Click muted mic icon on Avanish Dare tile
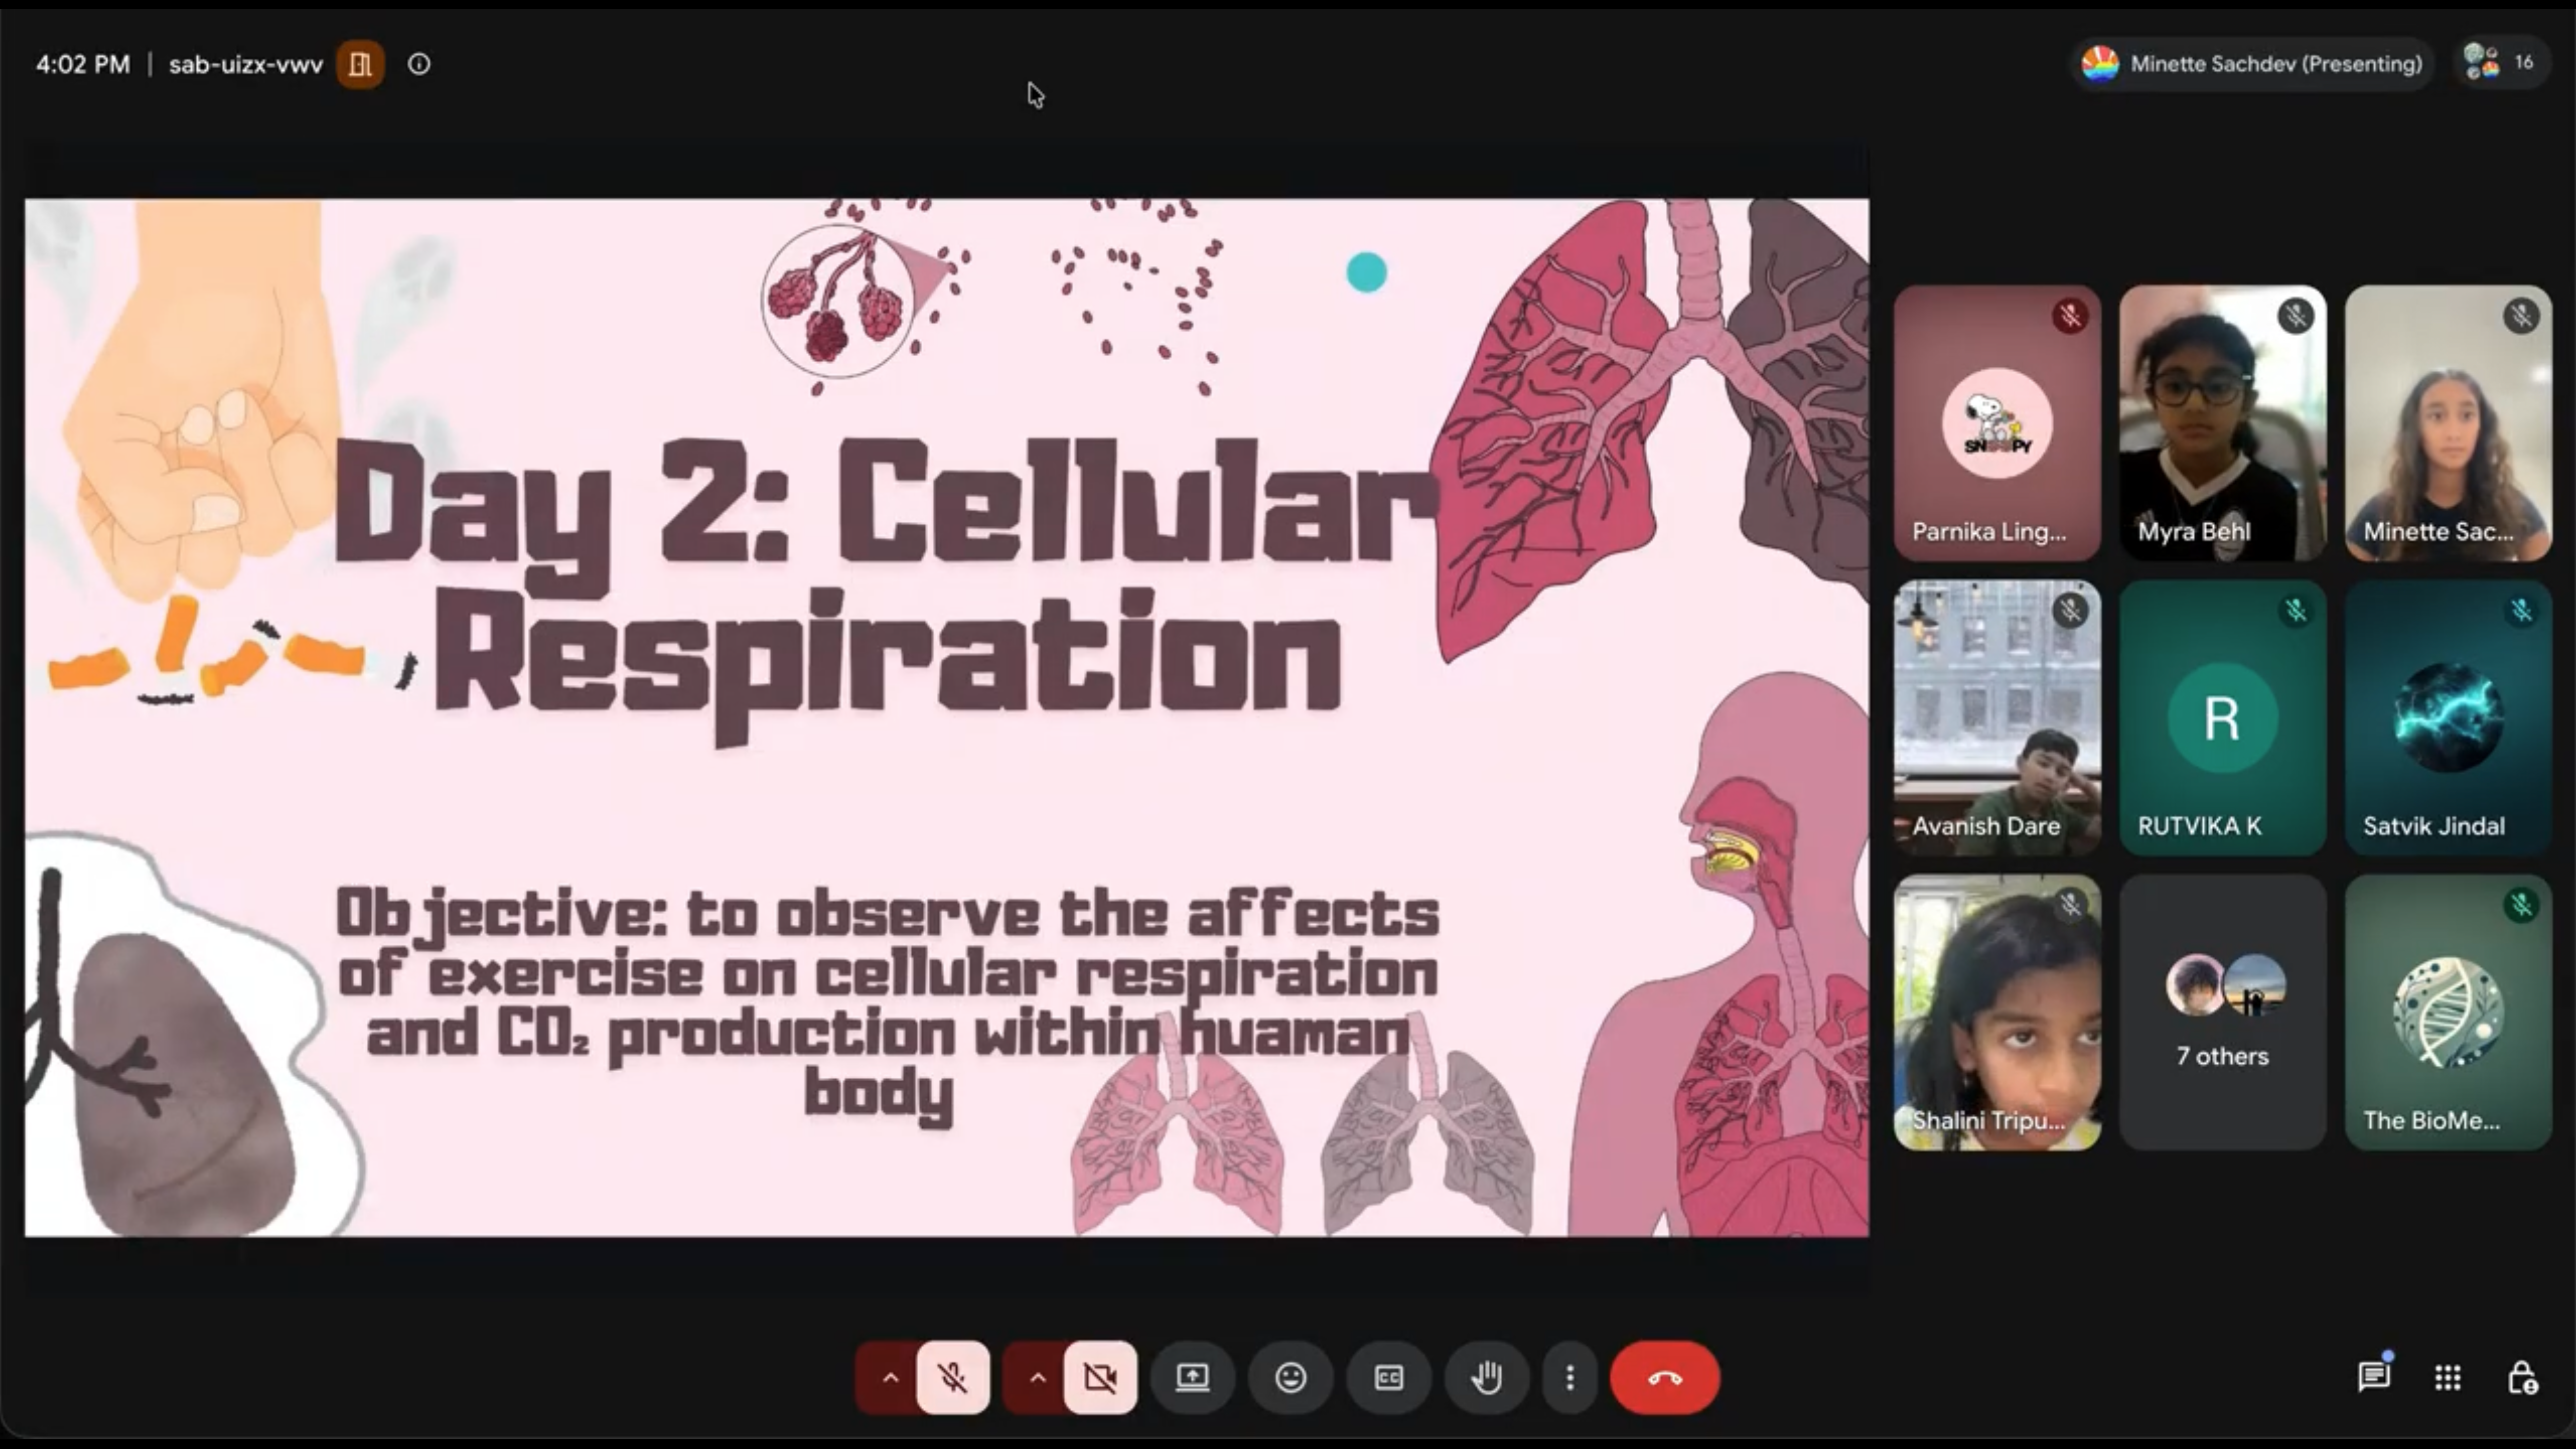 pos(2070,610)
